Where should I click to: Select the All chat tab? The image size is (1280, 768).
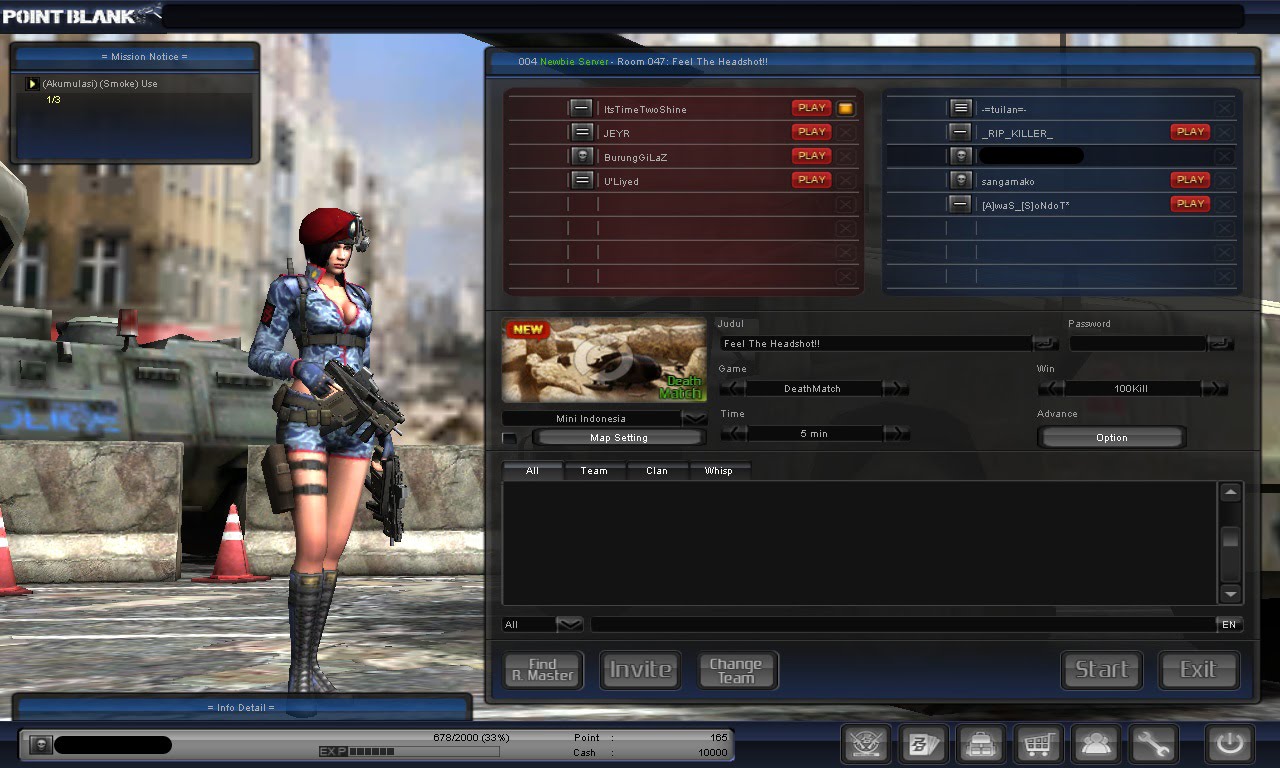pyautogui.click(x=532, y=470)
